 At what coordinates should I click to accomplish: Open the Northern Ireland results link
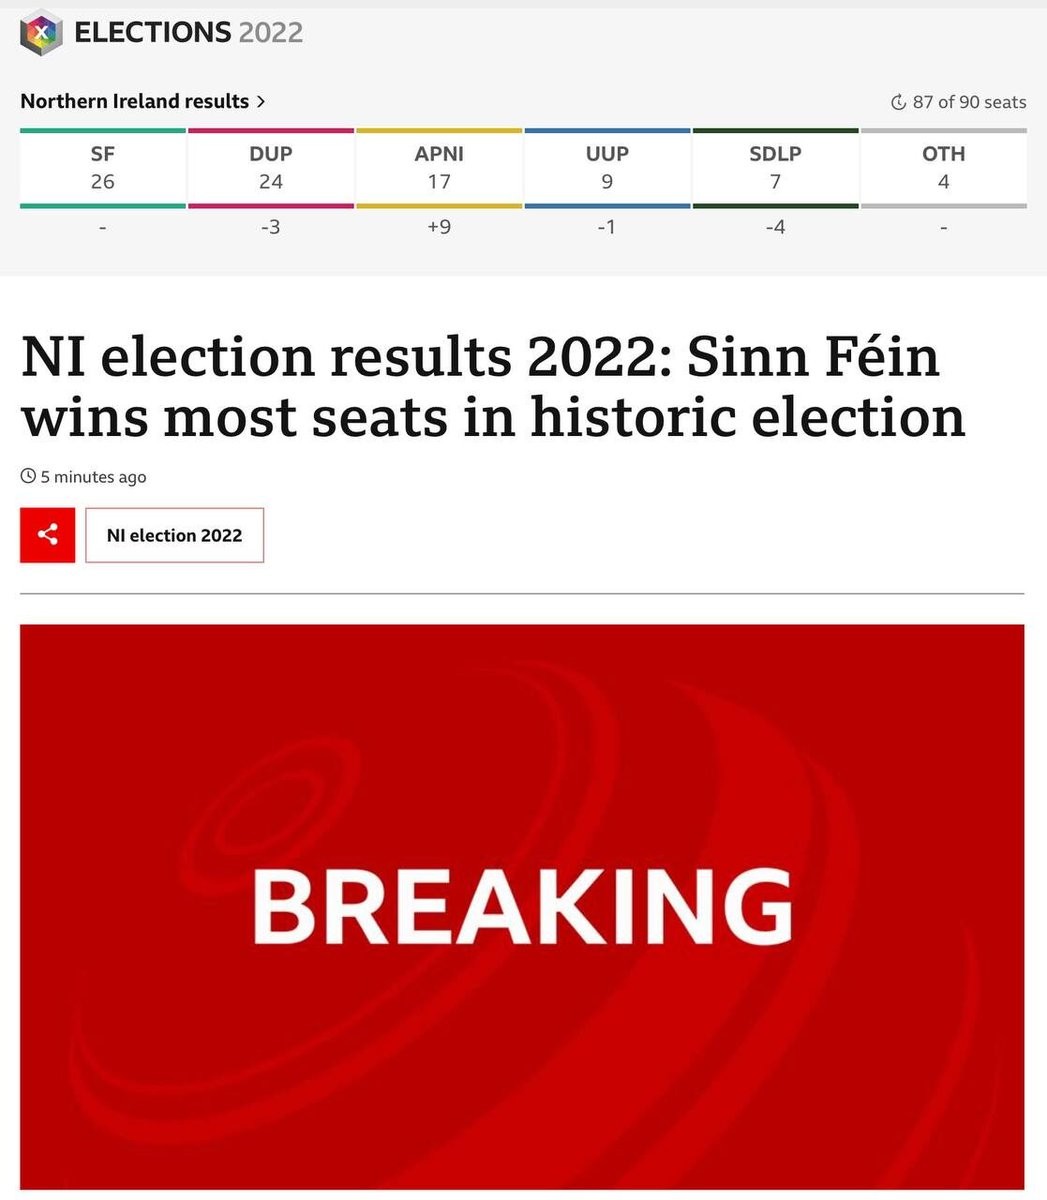click(x=134, y=101)
